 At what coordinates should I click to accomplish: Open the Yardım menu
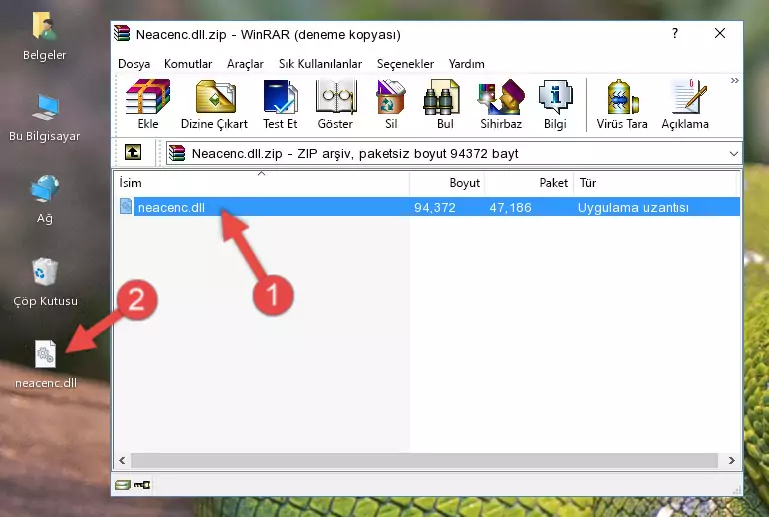(x=466, y=64)
